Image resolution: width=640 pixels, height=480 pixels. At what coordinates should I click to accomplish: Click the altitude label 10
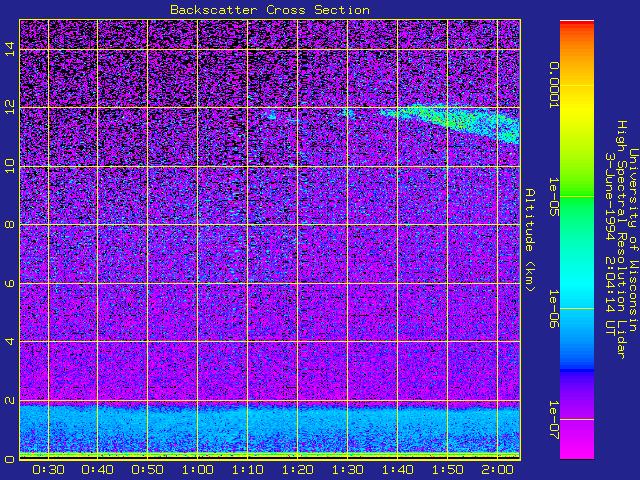10,166
